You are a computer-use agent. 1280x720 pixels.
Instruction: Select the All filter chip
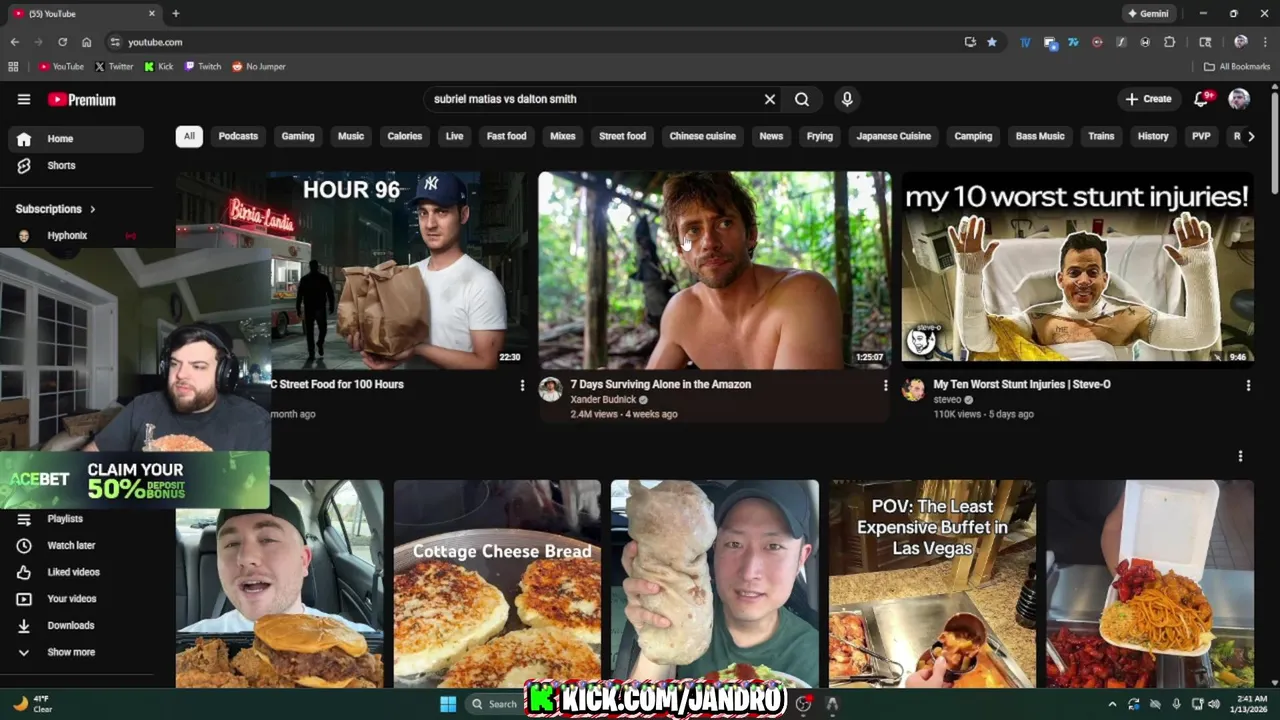coord(189,136)
